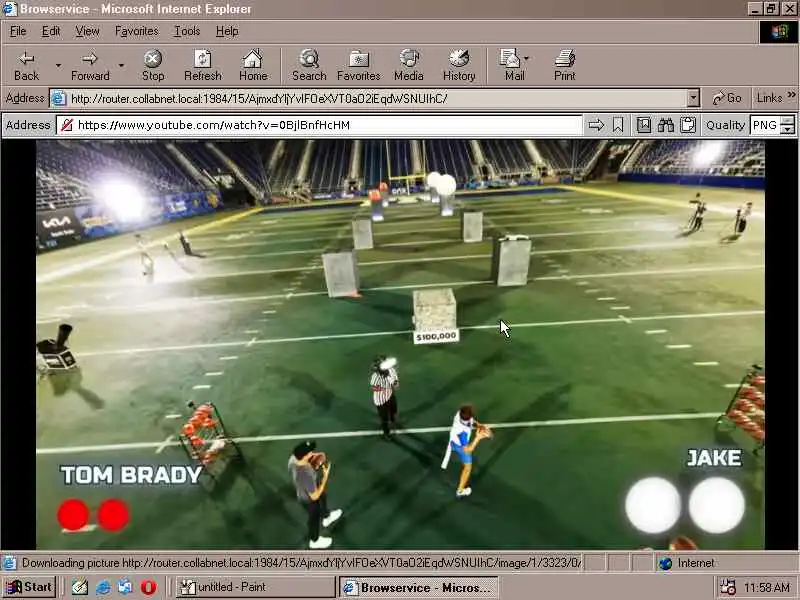The image size is (800, 600).
Task: Click the Downloading picture status bar text
Action: (302, 563)
